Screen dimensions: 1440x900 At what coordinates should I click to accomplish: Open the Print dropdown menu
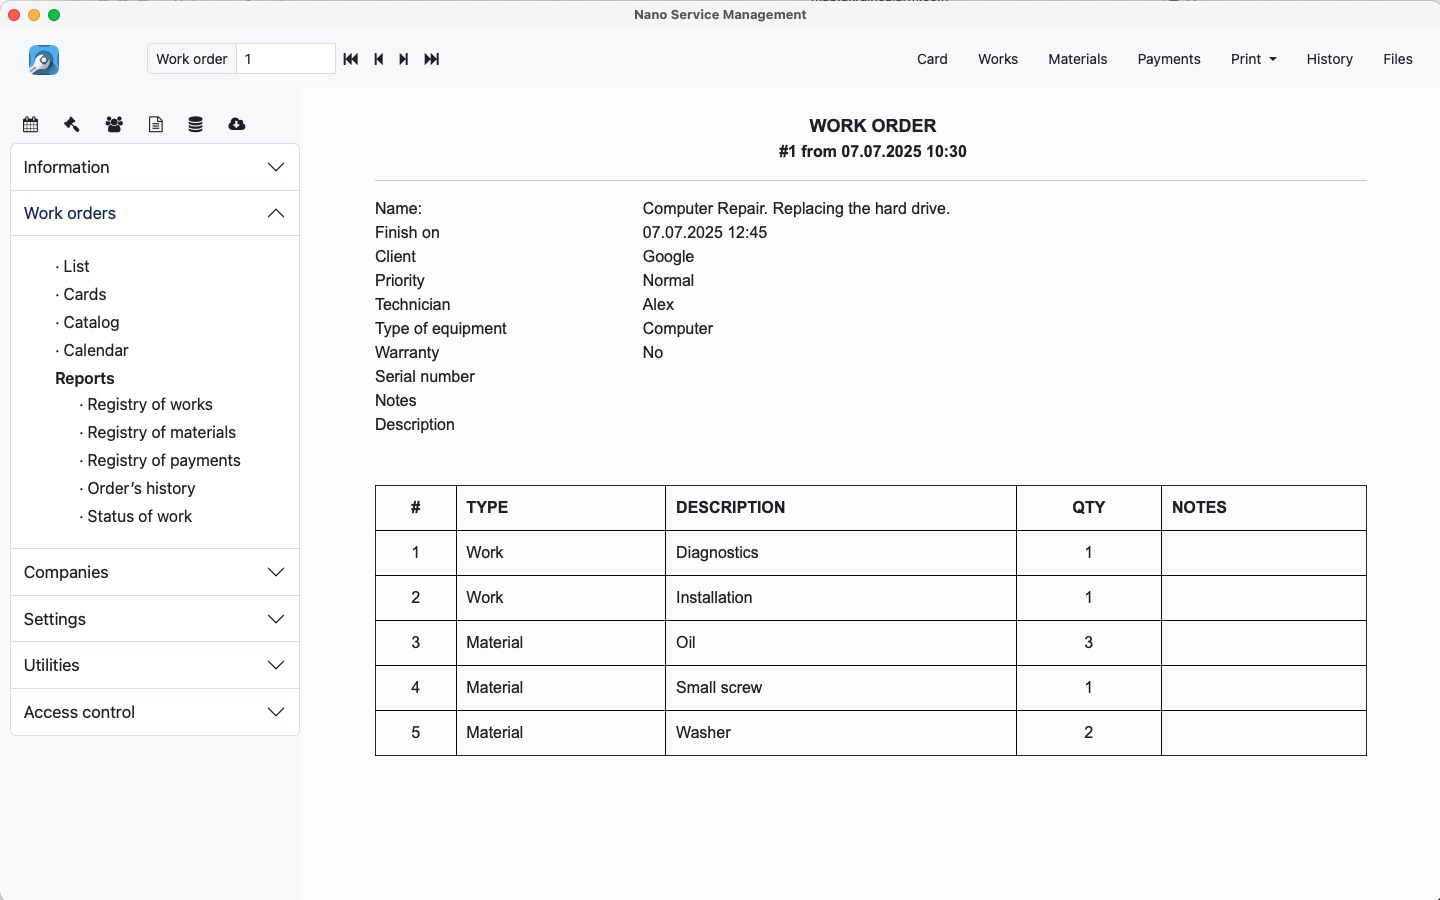click(1253, 59)
